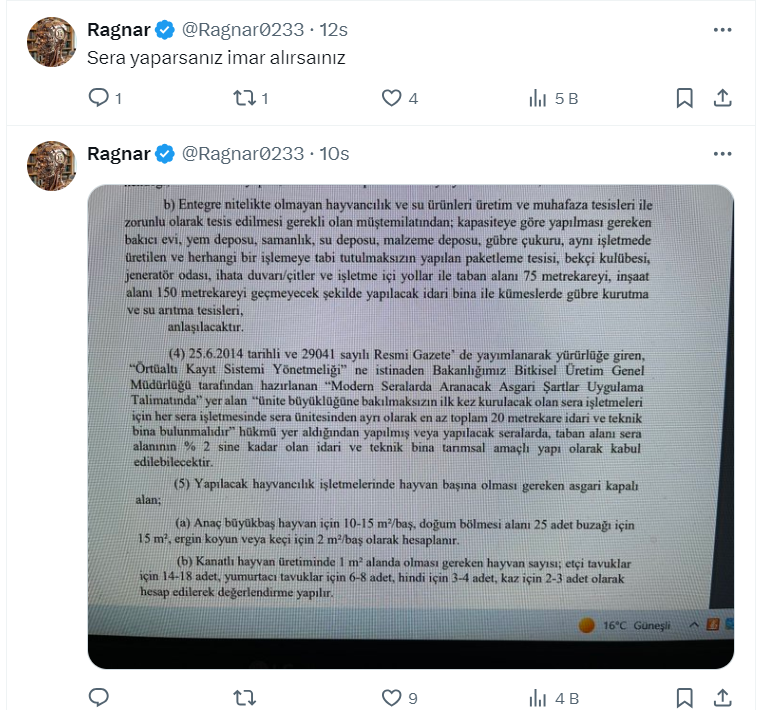Click the Ragnar name on second tweet

(x=119, y=154)
